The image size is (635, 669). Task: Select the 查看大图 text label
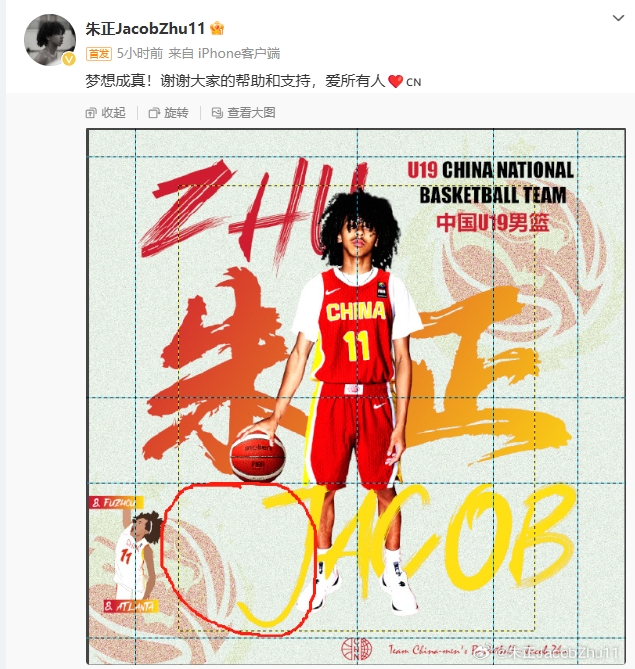[x=251, y=113]
